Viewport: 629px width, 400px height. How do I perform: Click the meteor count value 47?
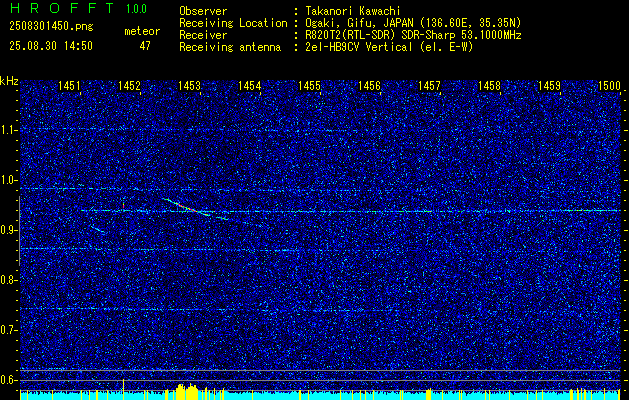click(145, 46)
